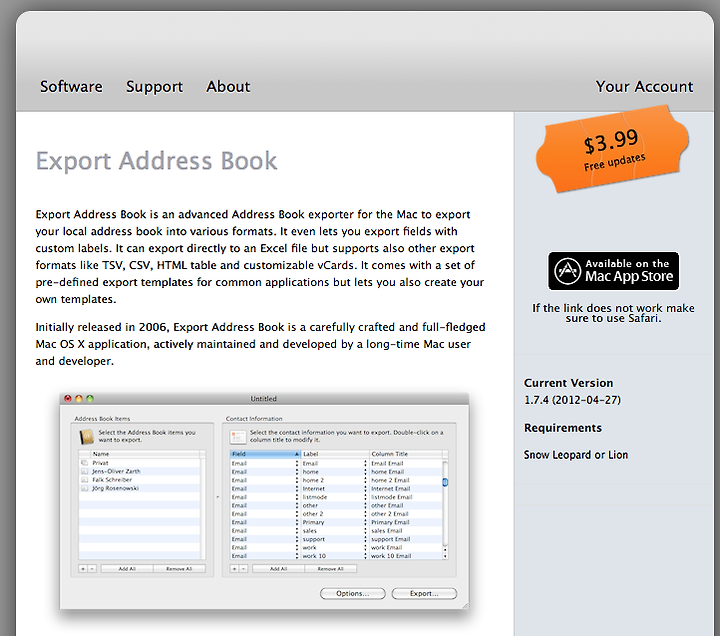Click the Address Book Items group label
Screen dimensions: 720x636
point(102,419)
